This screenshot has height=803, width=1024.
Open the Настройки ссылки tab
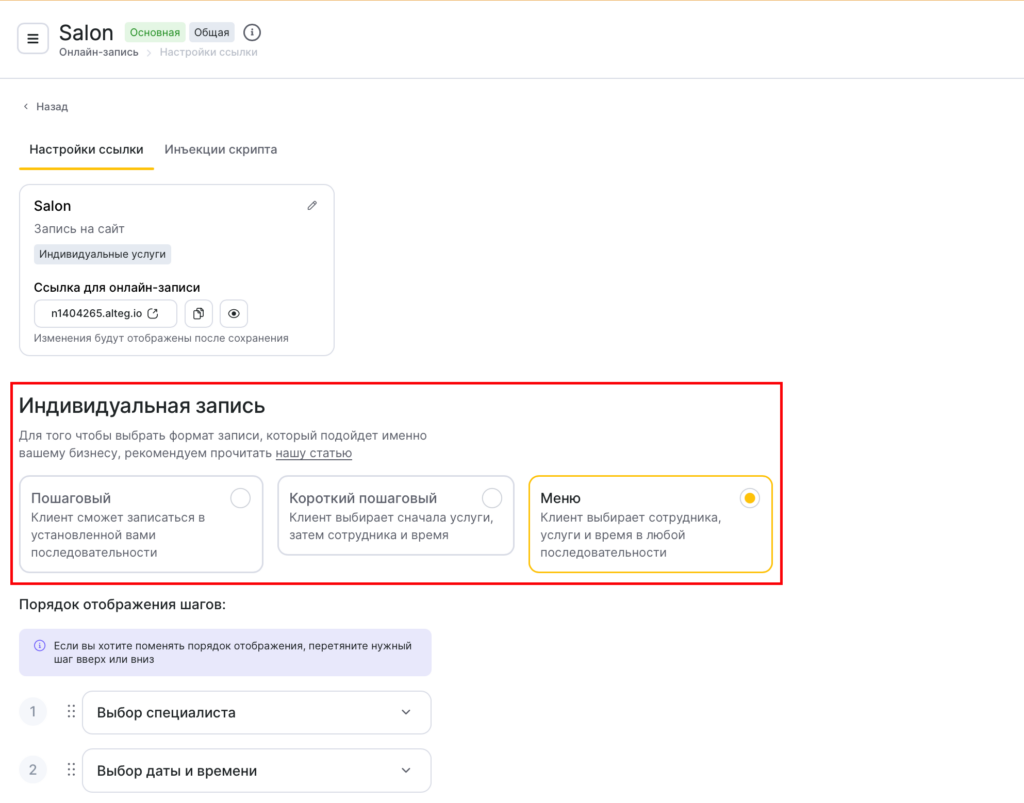coord(86,150)
